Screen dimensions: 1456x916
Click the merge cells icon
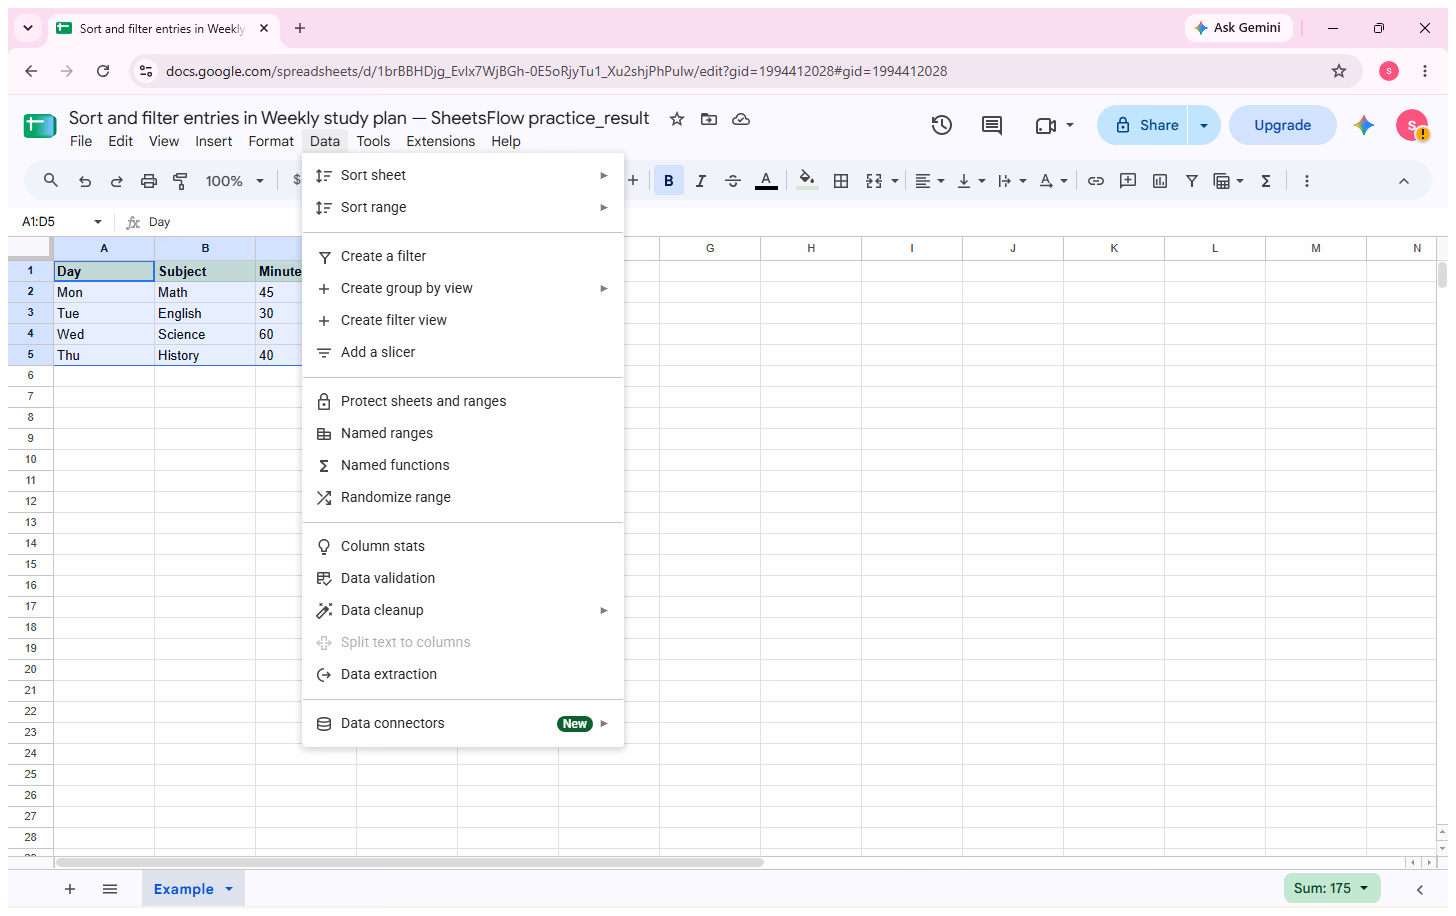click(874, 181)
